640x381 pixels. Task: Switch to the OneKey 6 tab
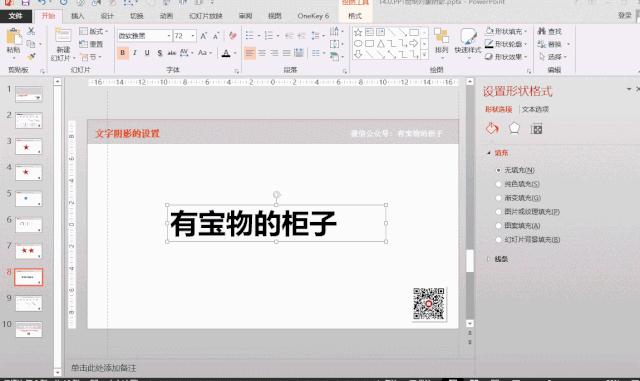coord(313,16)
